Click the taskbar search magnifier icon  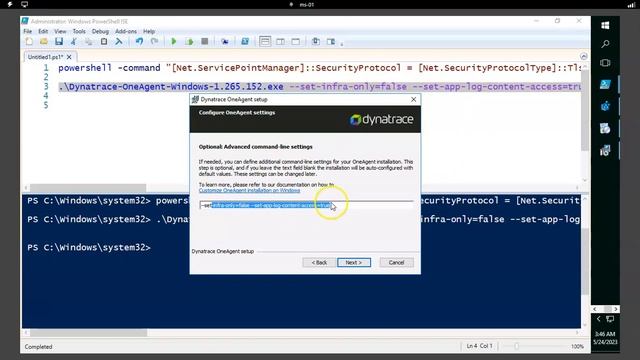click(x=605, y=44)
